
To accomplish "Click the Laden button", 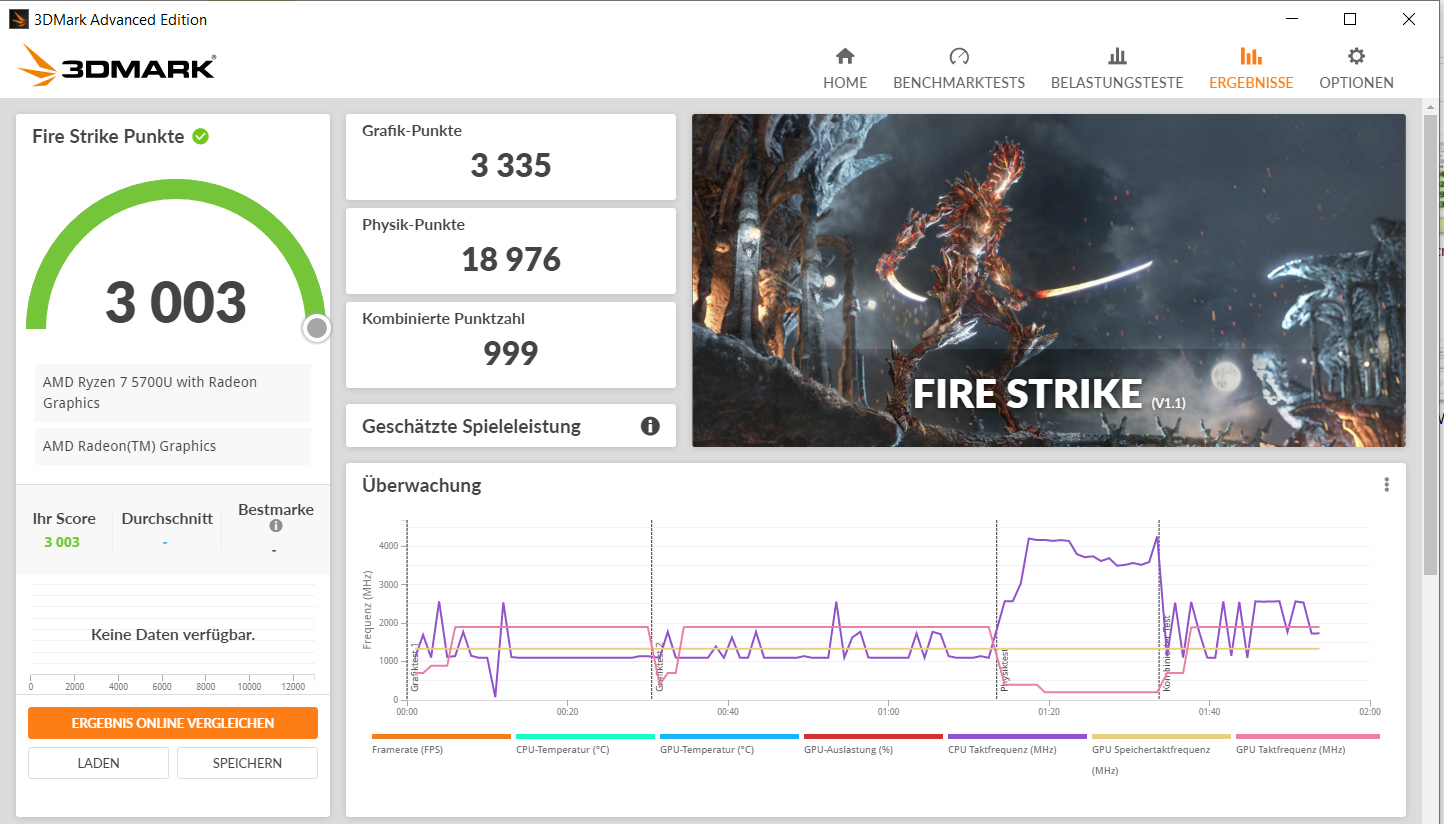I will (x=98, y=763).
